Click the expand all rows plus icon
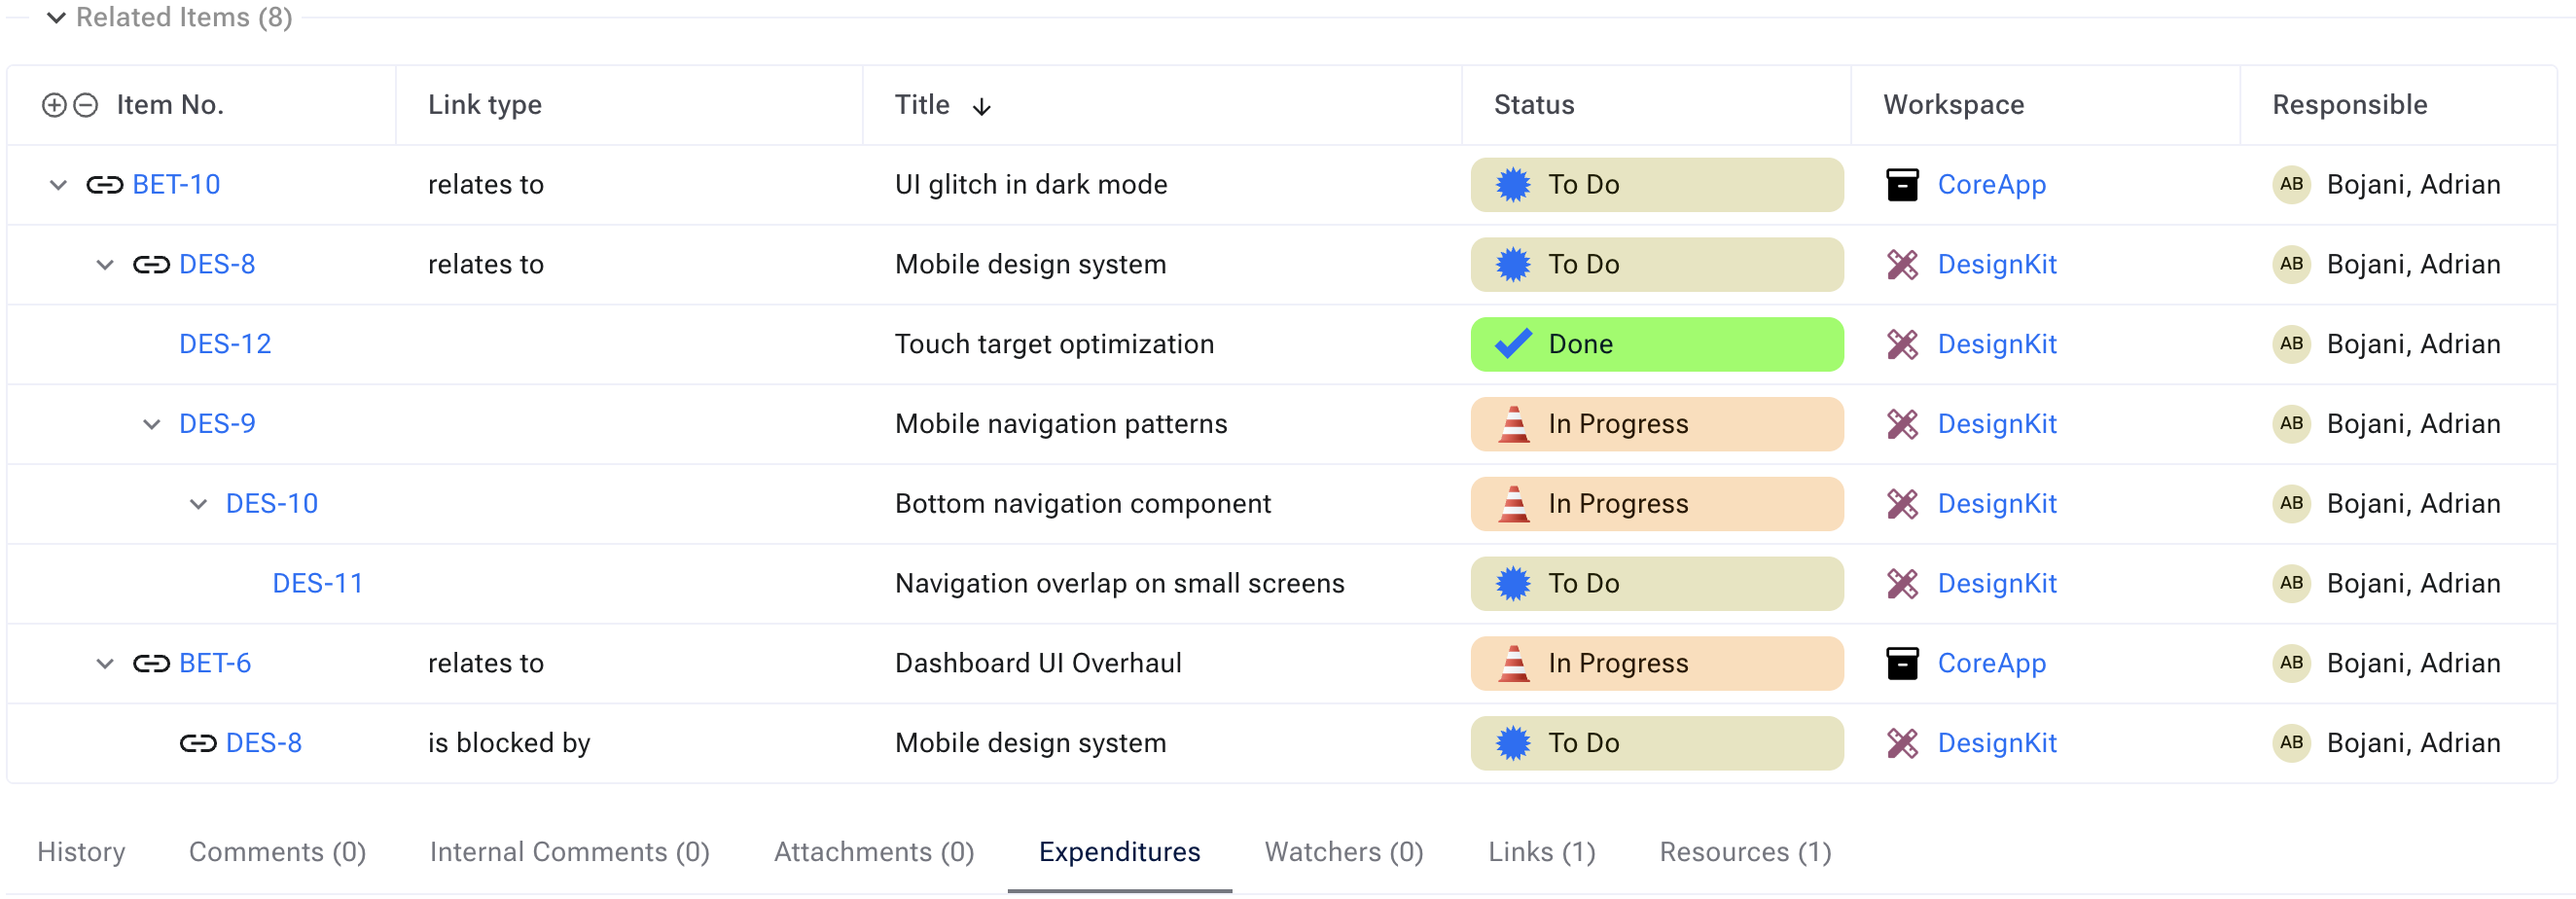2576x899 pixels. point(54,105)
